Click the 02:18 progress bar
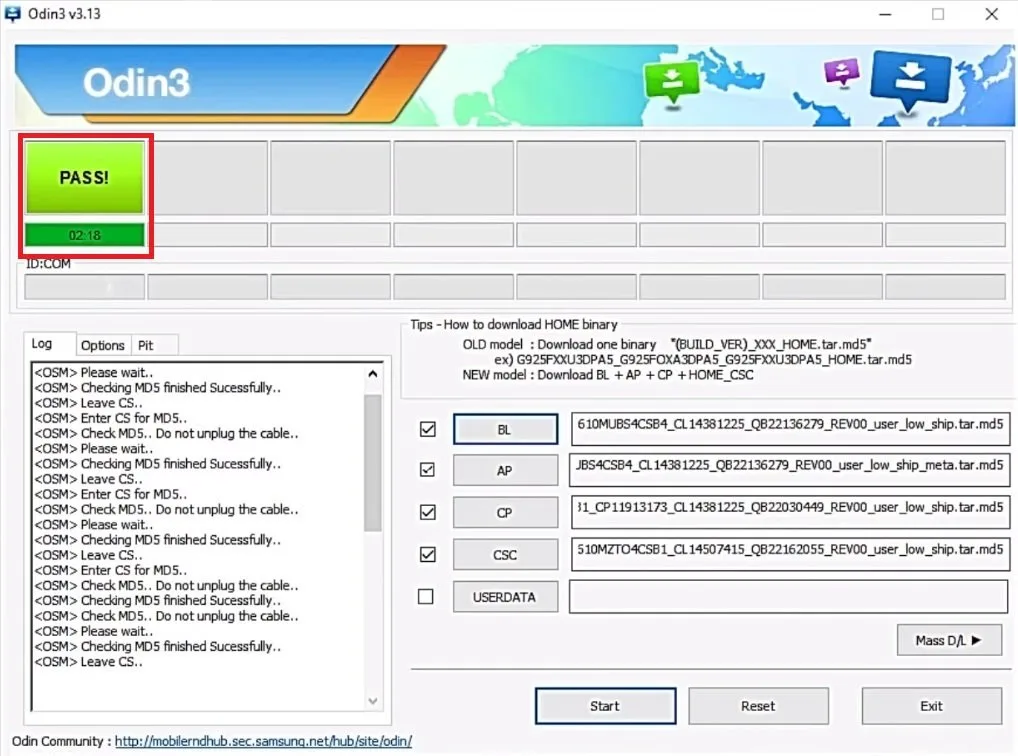The height and width of the screenshot is (756, 1018). point(84,235)
